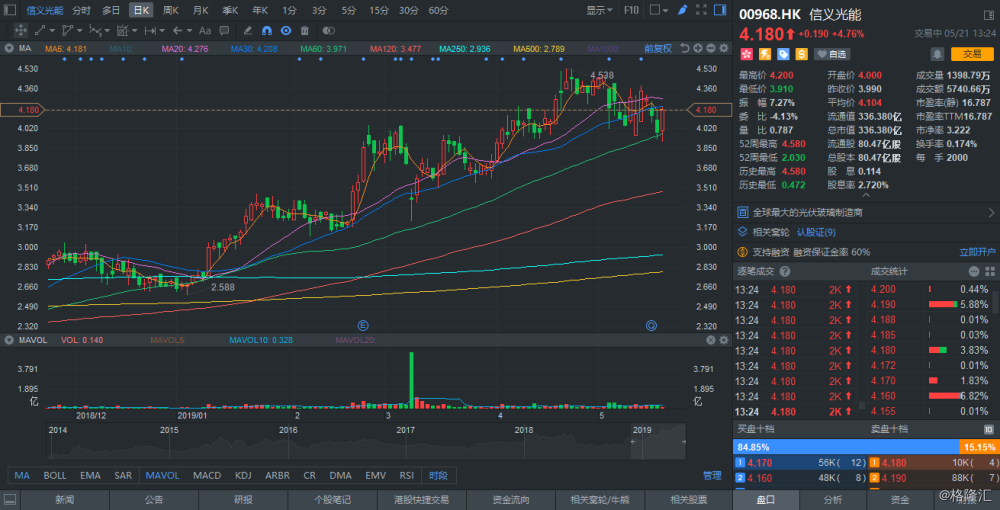
Task: Open MA settings gear icon
Action: click(724, 48)
